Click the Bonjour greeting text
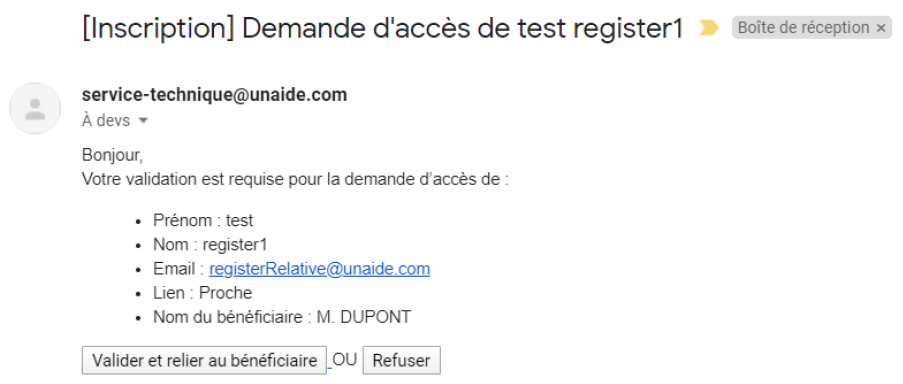The height and width of the screenshot is (384, 903). point(112,155)
